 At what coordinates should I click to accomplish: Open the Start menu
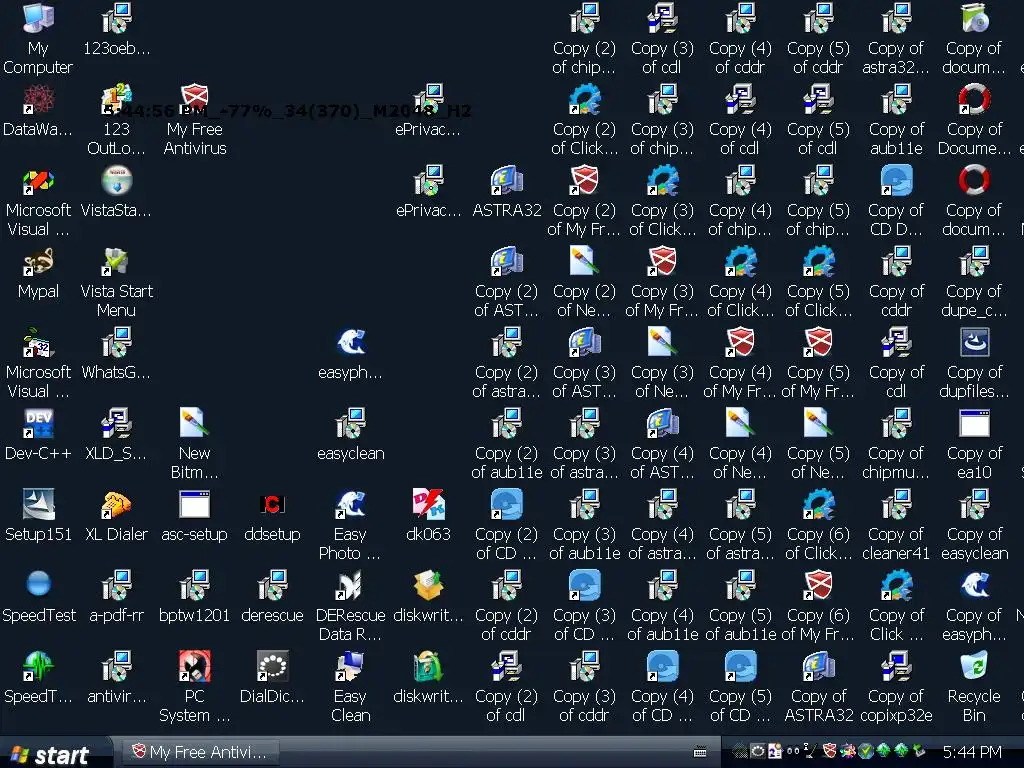[51, 755]
